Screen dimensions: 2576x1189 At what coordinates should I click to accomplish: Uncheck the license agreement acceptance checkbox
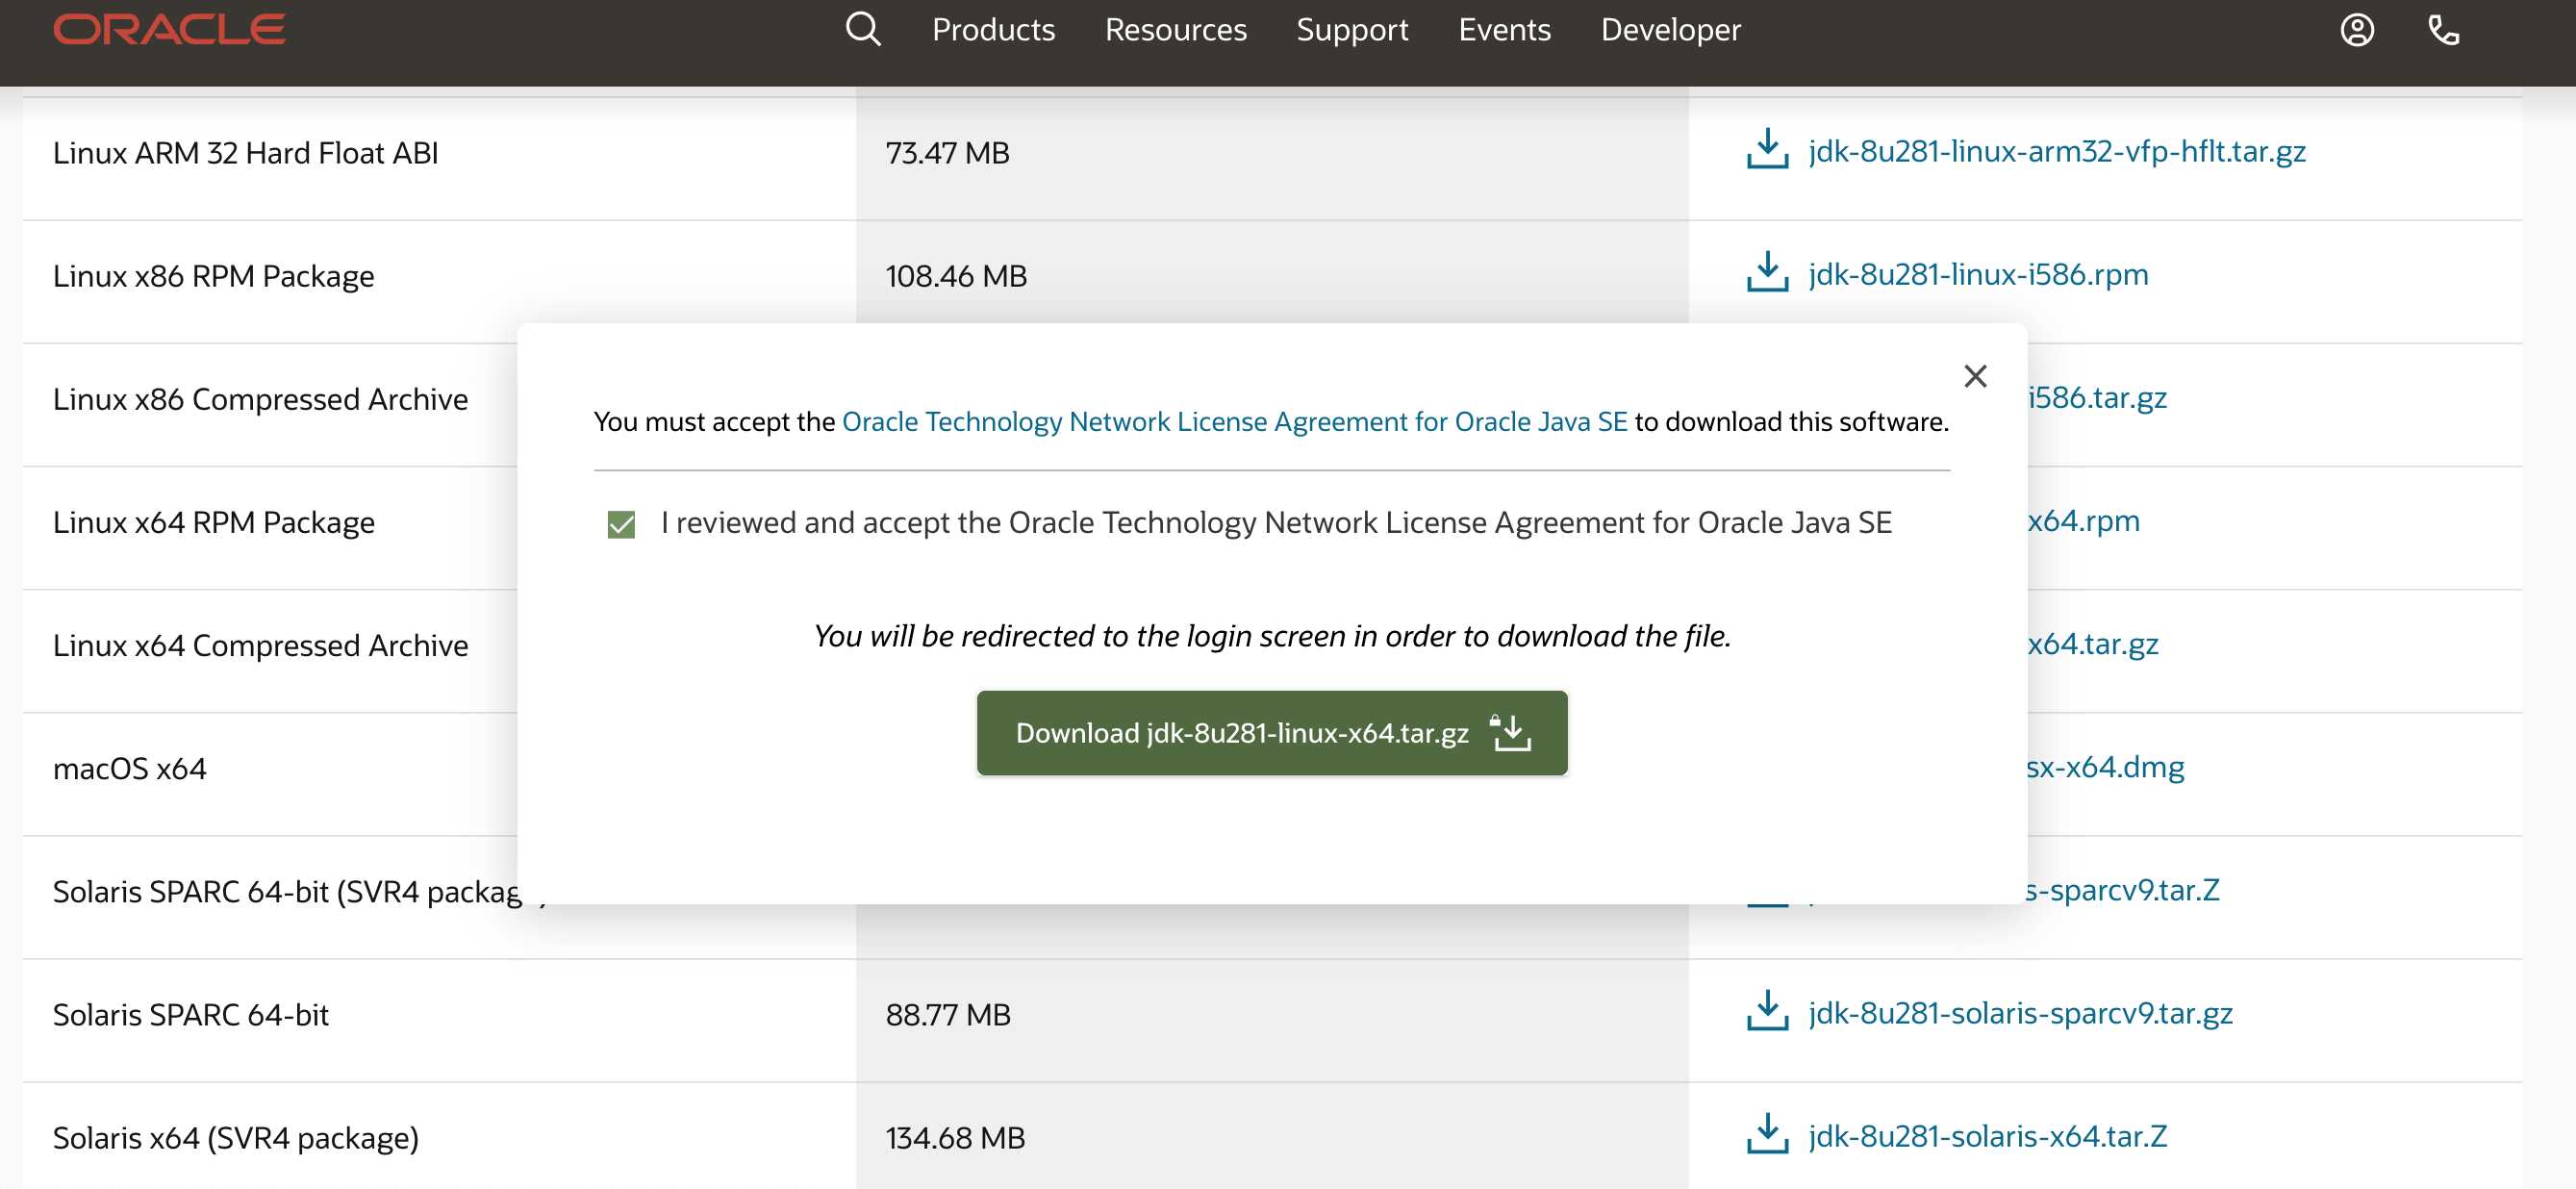pyautogui.click(x=621, y=524)
